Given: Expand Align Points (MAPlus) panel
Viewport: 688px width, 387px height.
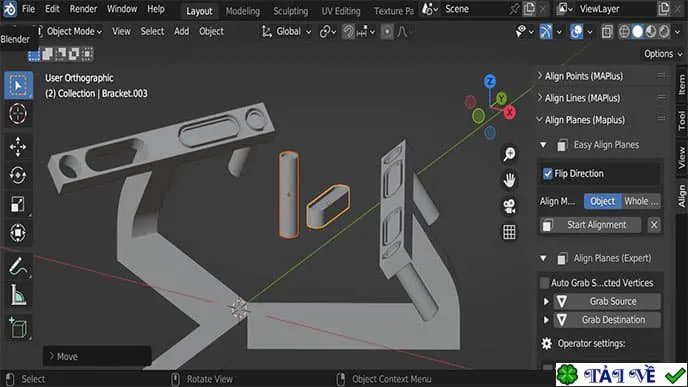Looking at the screenshot, I should (x=584, y=76).
